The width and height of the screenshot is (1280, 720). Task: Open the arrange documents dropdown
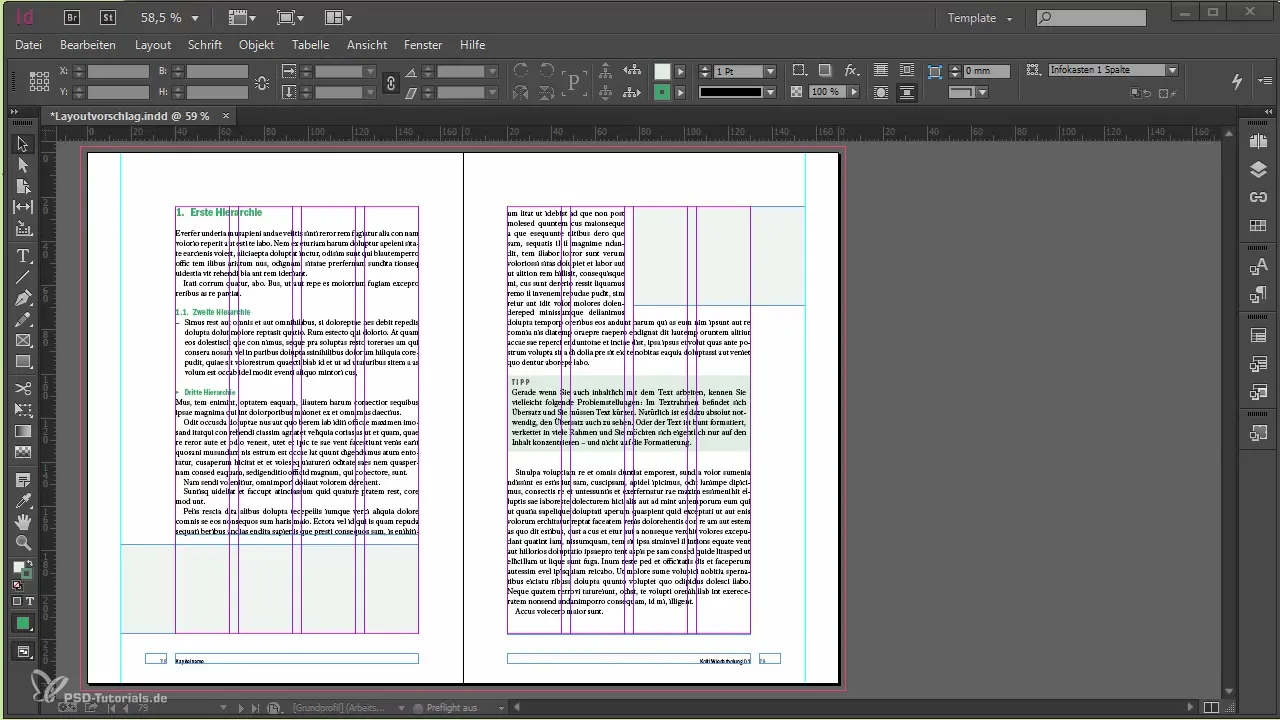339,18
